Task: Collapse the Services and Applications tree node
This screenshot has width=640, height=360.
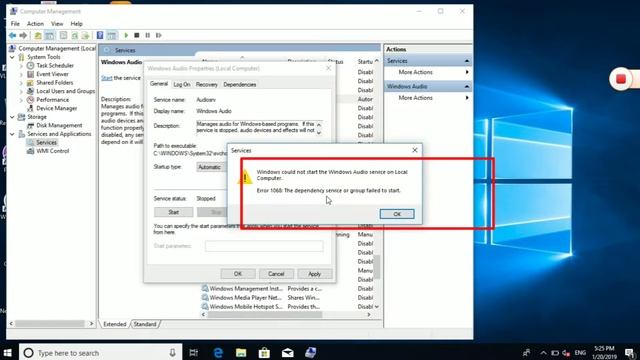Action: tap(12, 134)
